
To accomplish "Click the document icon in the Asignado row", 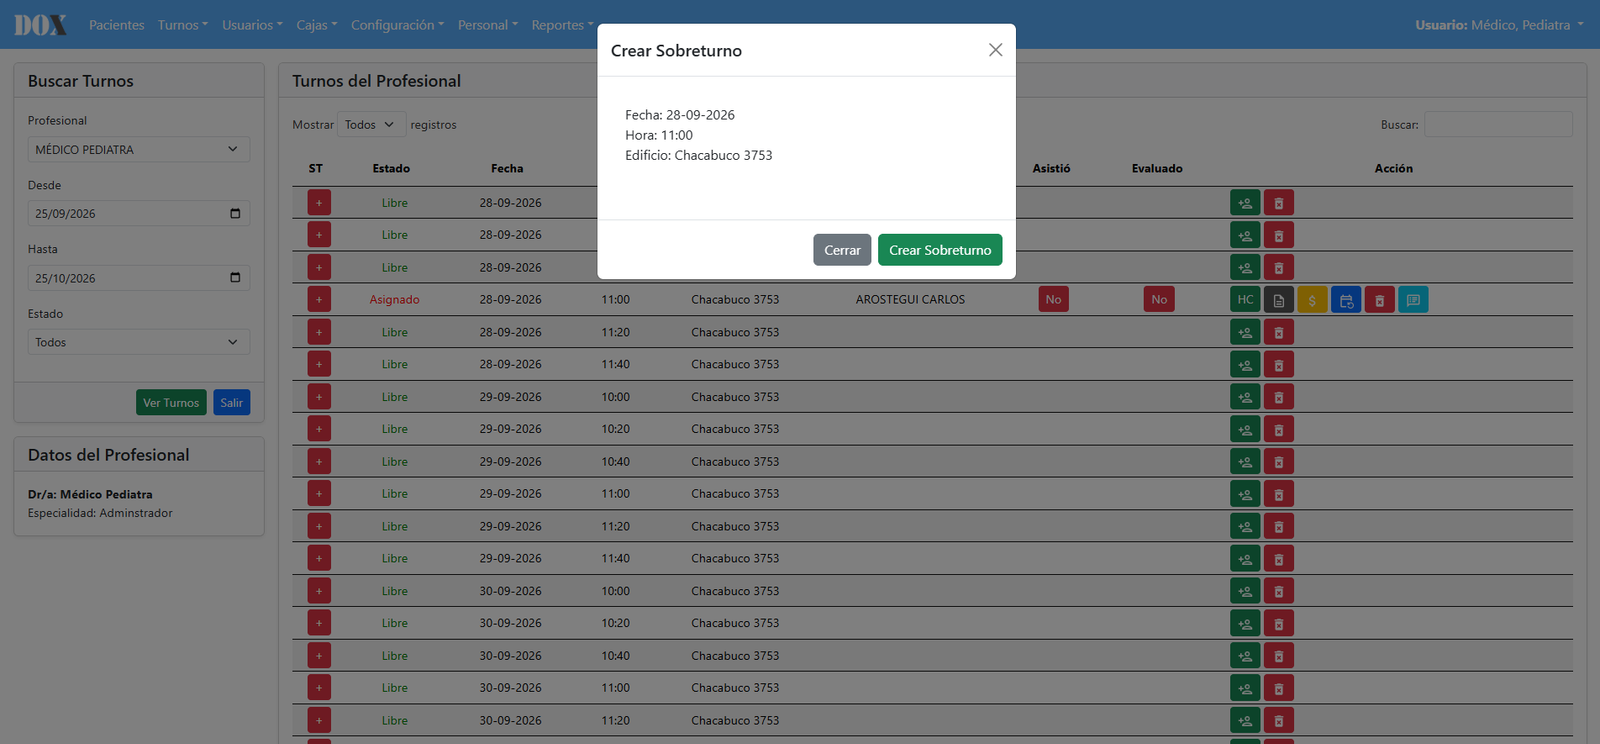I will (1278, 299).
